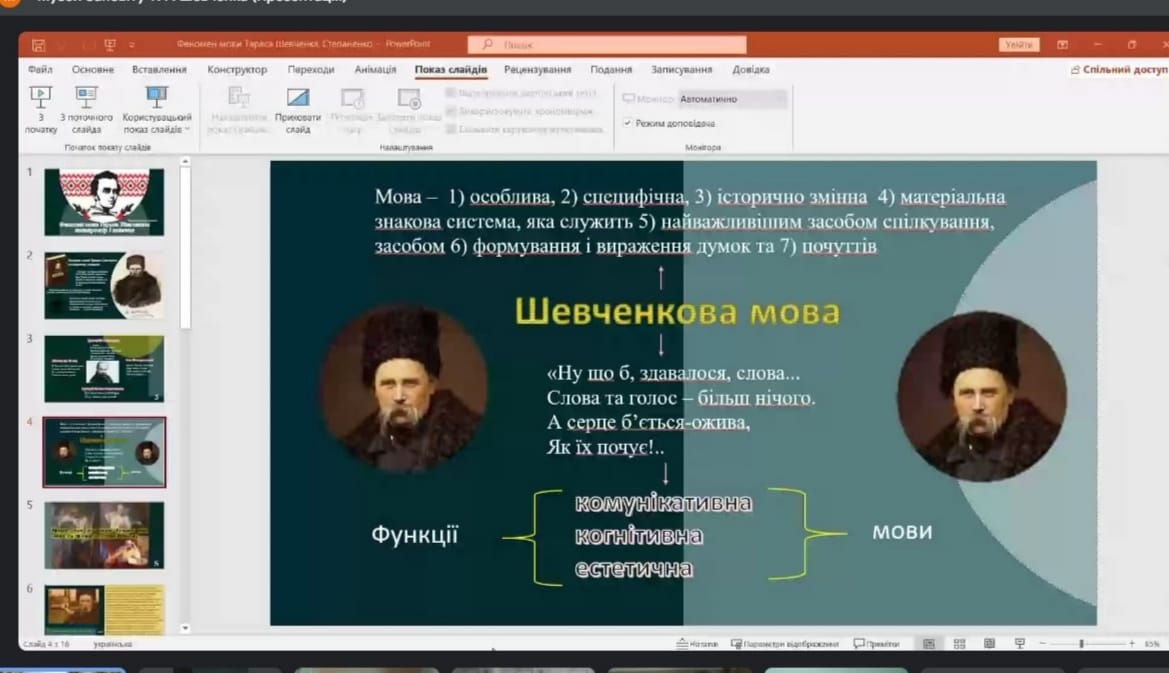Switch to Reading view icon in status bar
Image resolution: width=1169 pixels, height=673 pixels.
(989, 643)
